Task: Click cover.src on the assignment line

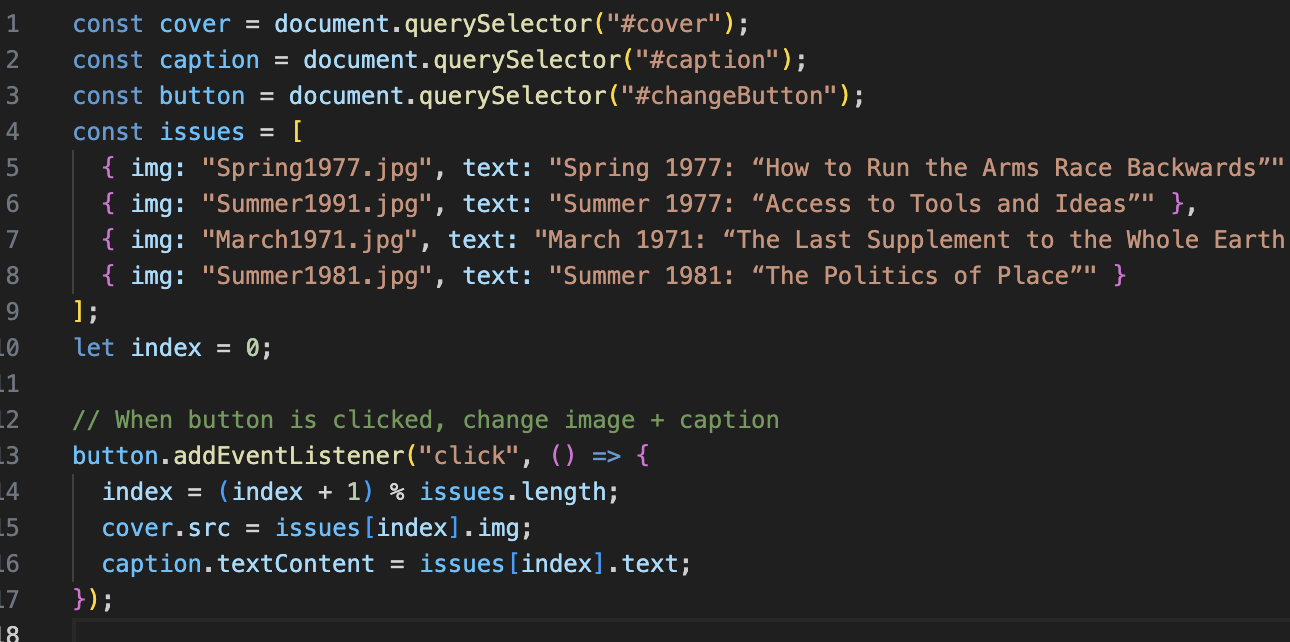Action: click(x=165, y=528)
